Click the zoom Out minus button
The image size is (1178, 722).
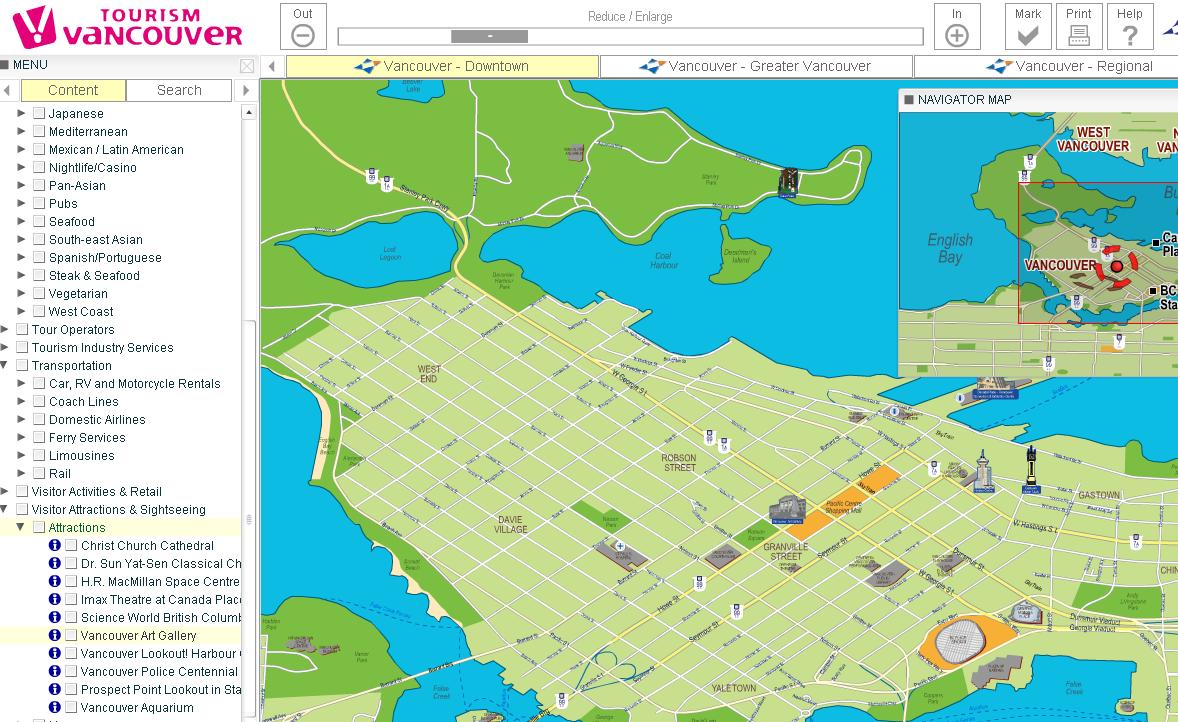click(x=303, y=27)
